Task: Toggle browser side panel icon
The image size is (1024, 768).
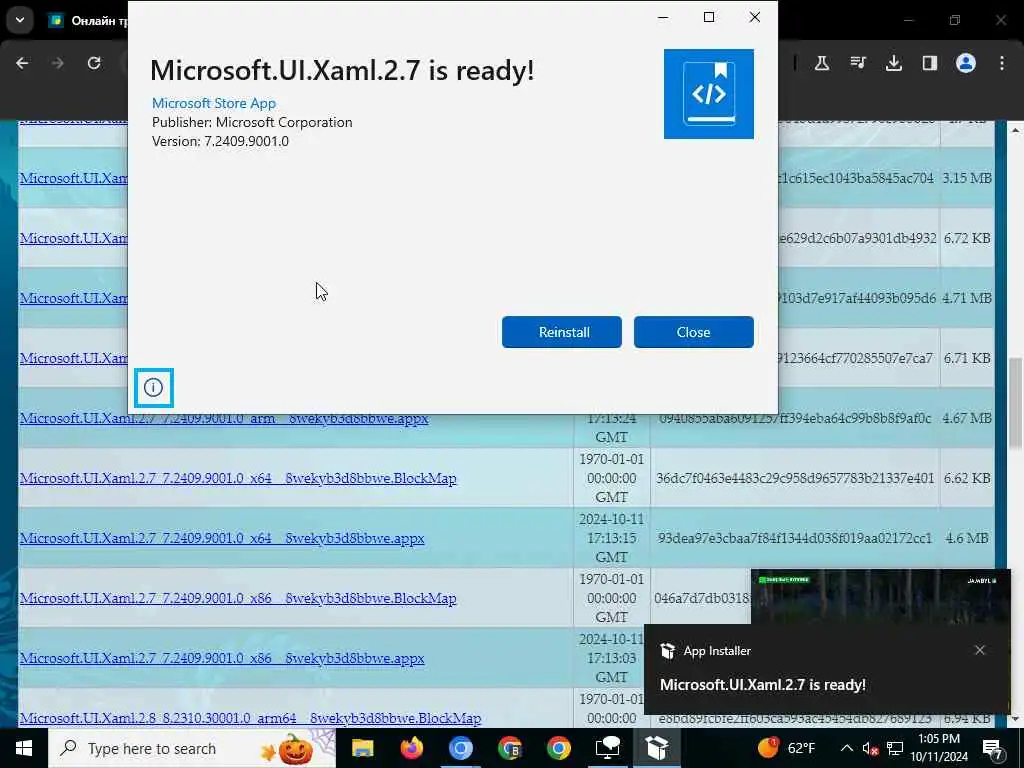Action: (x=929, y=63)
